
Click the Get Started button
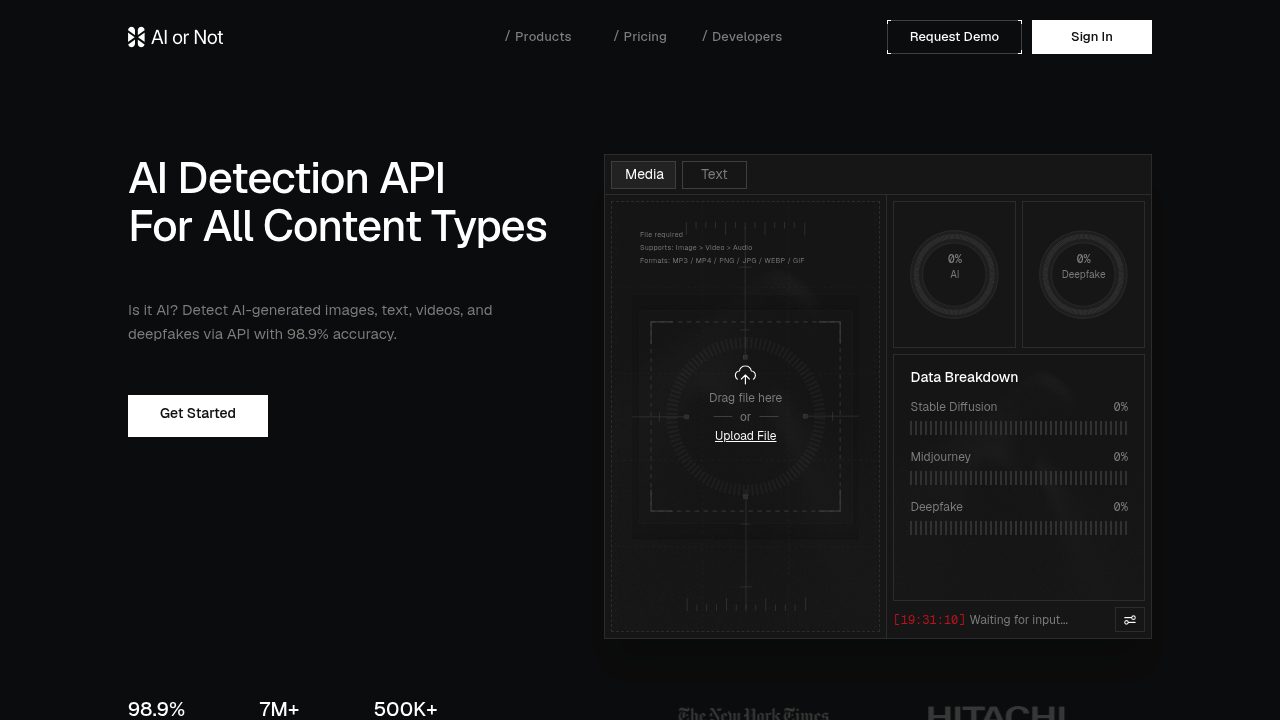point(198,416)
